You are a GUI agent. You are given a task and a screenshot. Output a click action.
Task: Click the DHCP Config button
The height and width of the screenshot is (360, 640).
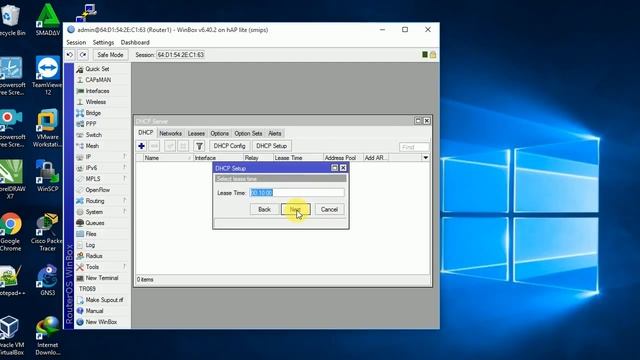229,146
